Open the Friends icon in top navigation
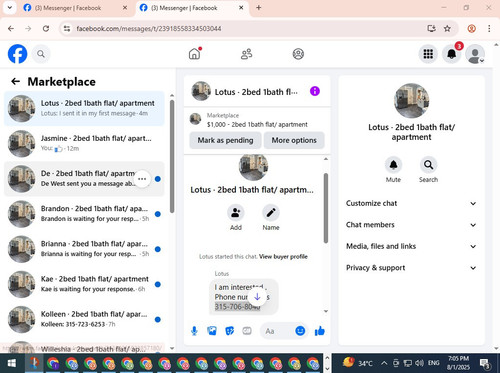Screen dimensions: 500x373 tap(246, 54)
